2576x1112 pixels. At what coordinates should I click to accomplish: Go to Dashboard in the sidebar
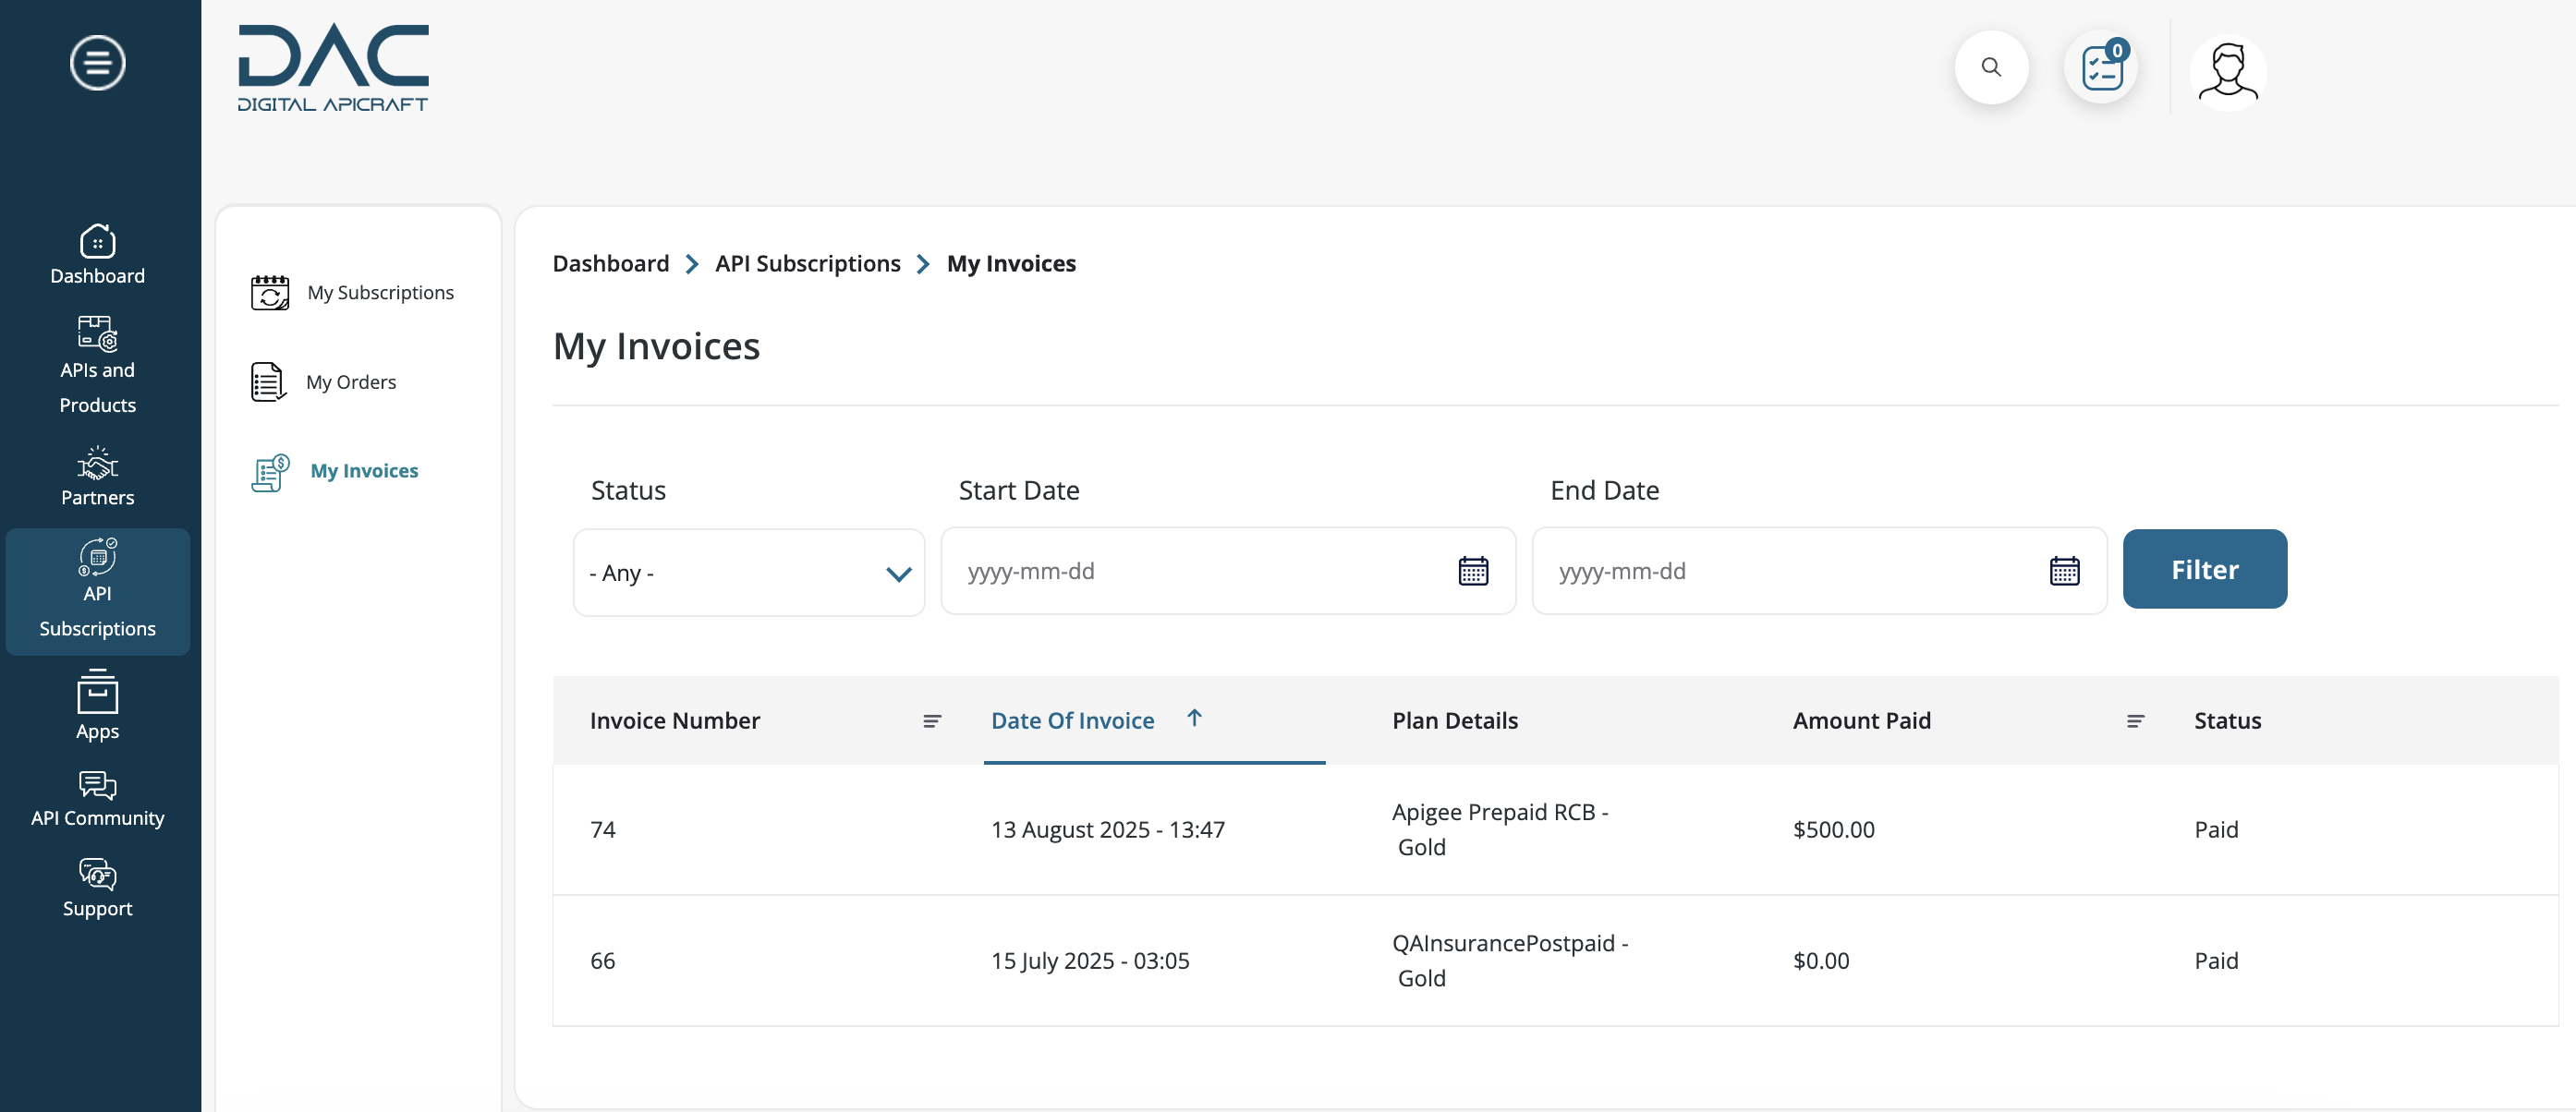[97, 276]
